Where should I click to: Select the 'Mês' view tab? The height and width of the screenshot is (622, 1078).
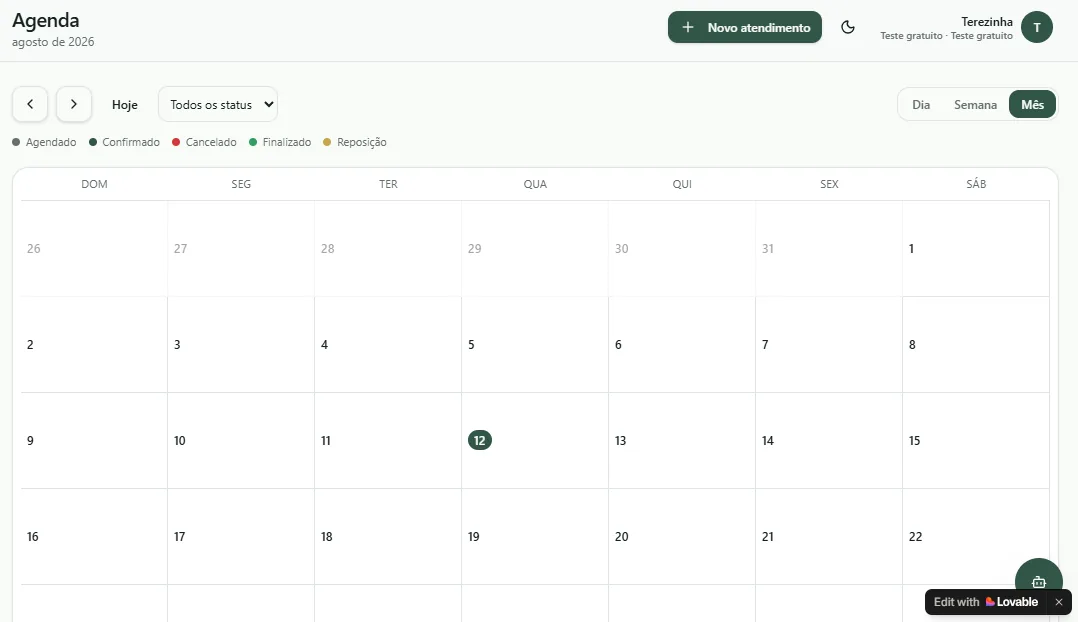click(1032, 104)
